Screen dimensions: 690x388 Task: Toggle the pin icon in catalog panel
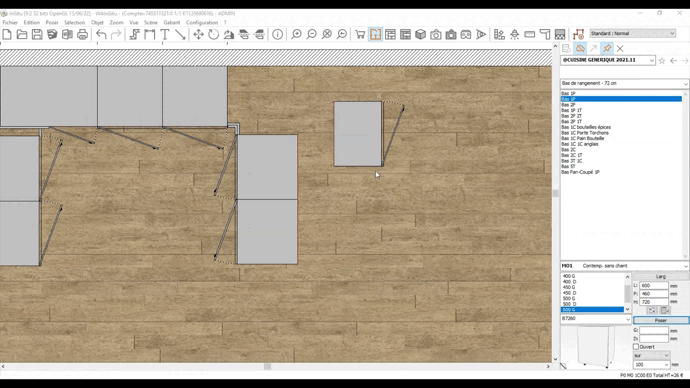click(607, 48)
